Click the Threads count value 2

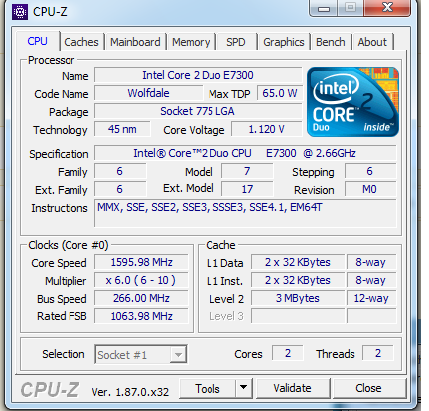pyautogui.click(x=378, y=353)
